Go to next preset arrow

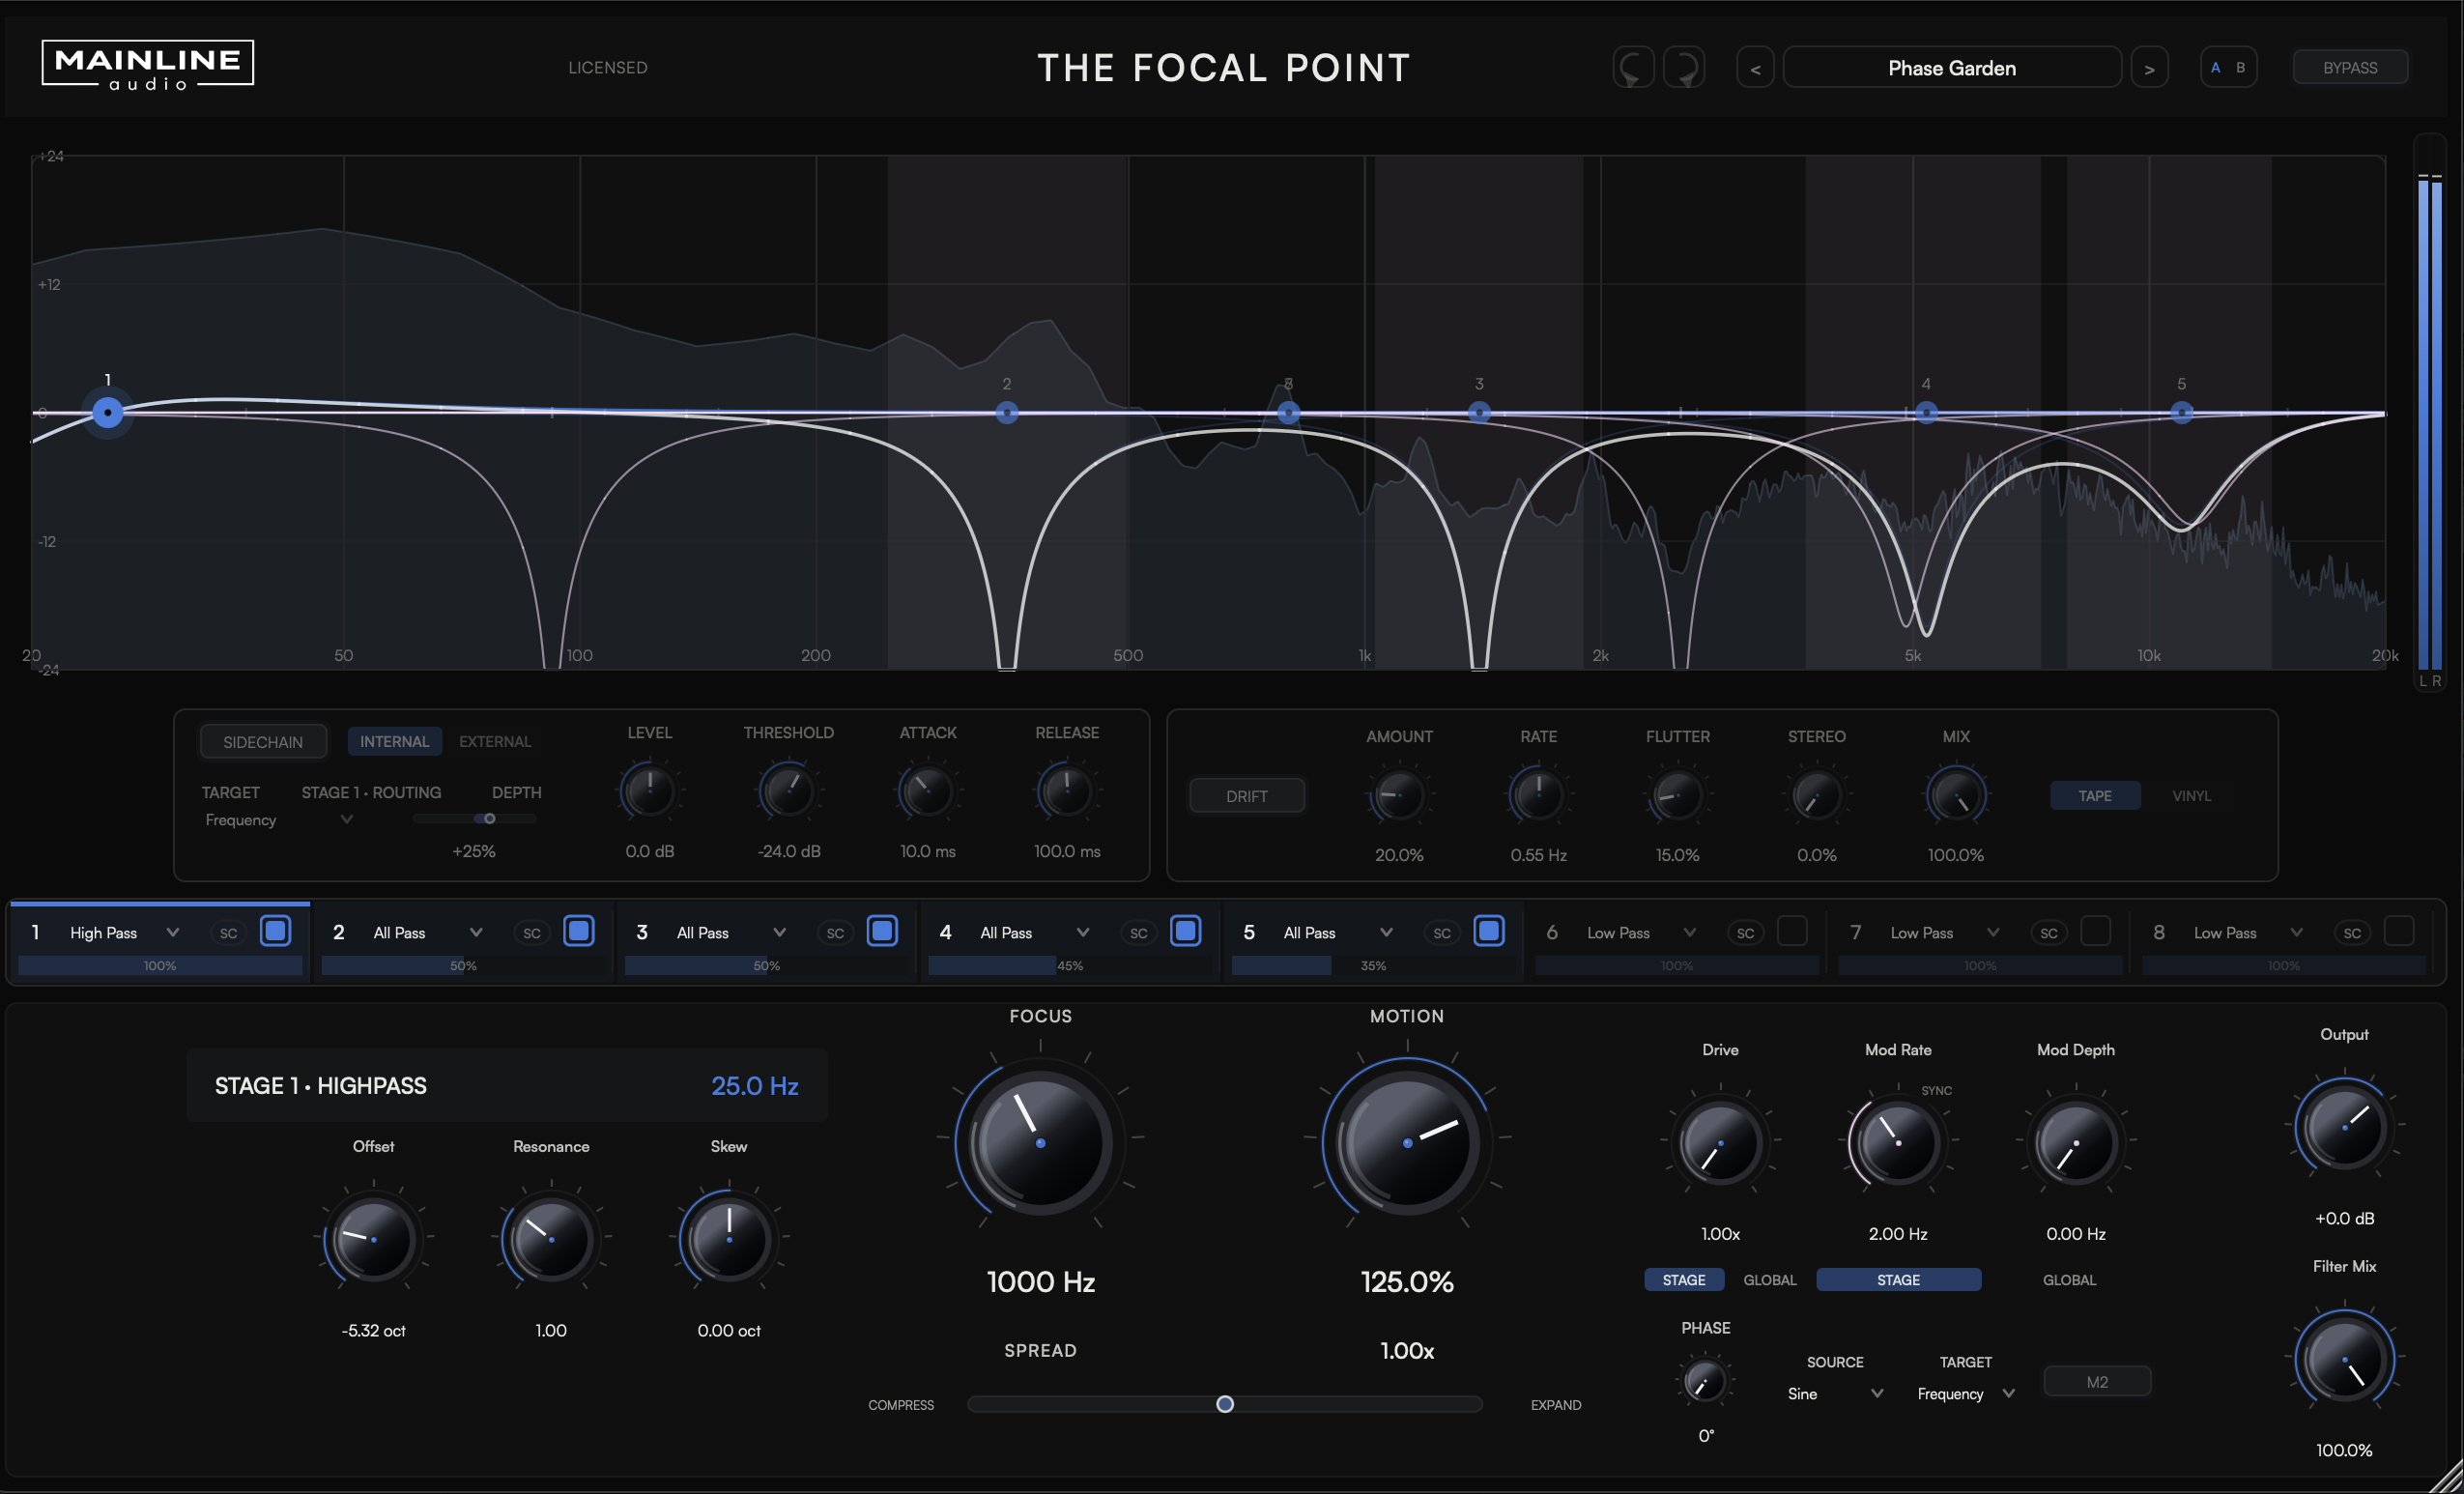coord(2149,68)
